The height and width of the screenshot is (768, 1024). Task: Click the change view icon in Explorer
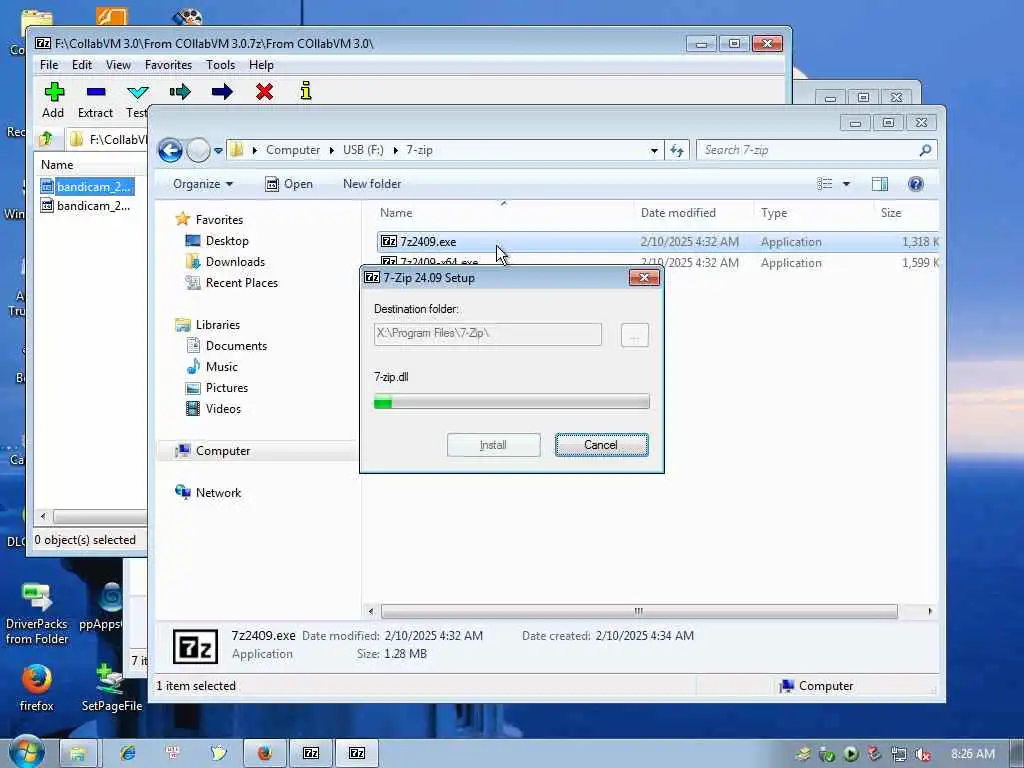(825, 184)
